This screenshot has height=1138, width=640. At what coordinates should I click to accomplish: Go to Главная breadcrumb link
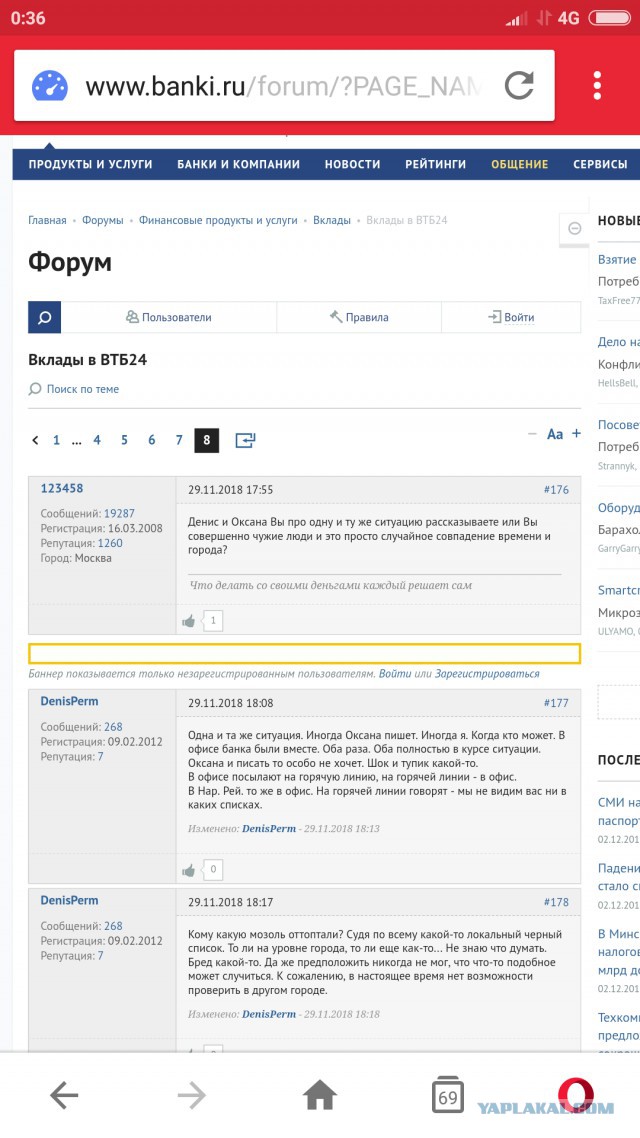click(x=47, y=220)
